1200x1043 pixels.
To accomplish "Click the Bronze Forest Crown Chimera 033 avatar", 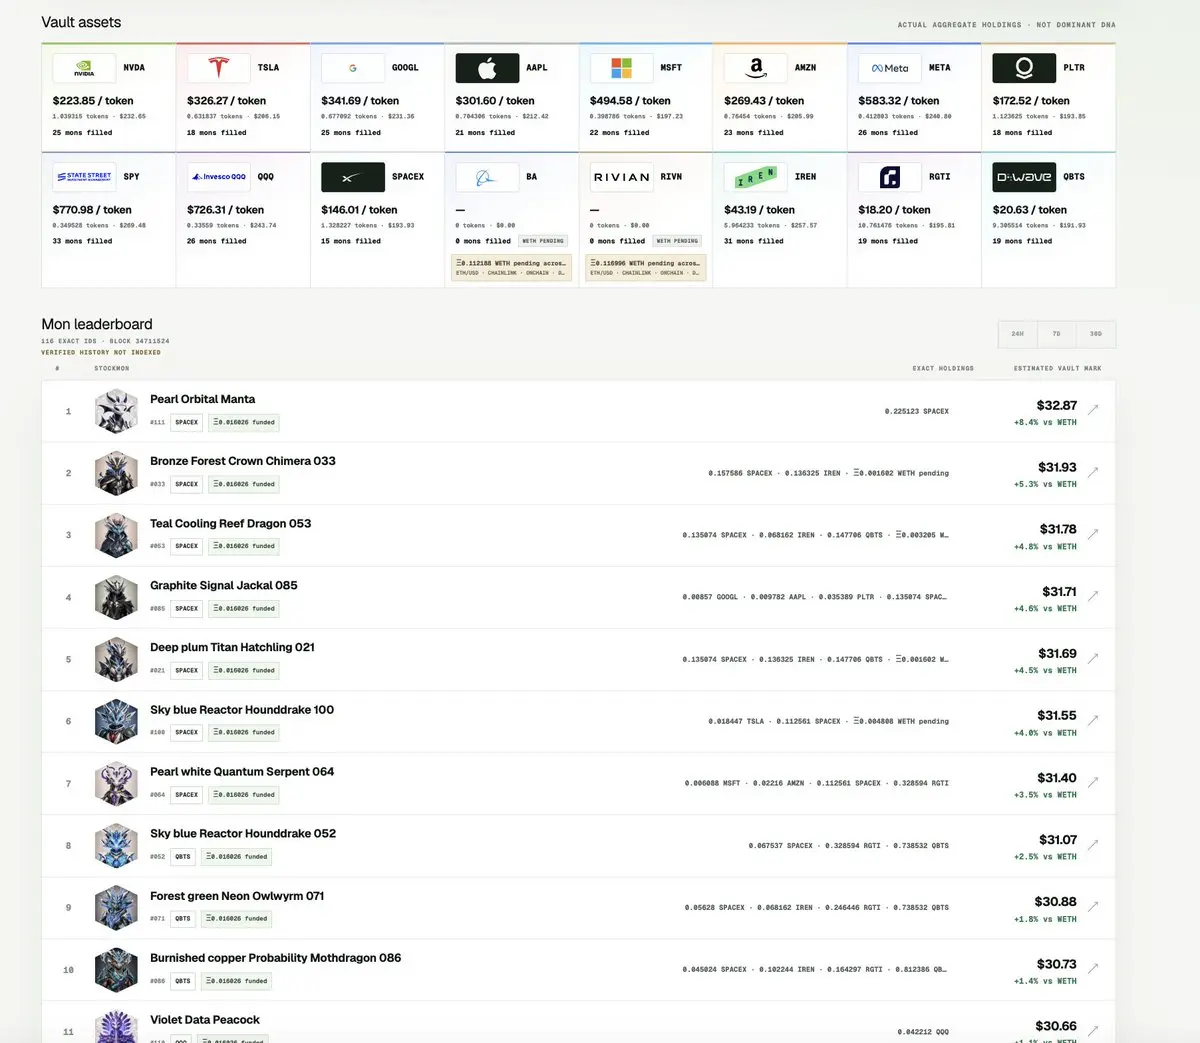I will tap(116, 473).
